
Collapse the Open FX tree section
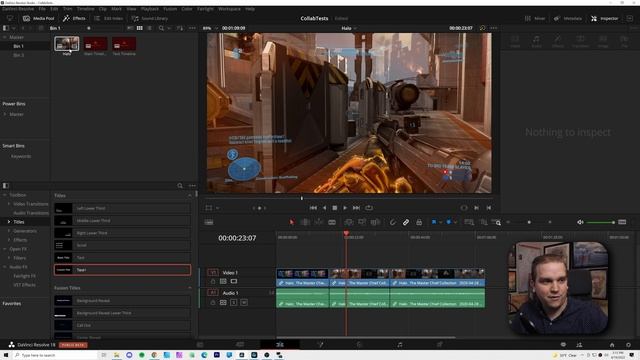pos(5,249)
